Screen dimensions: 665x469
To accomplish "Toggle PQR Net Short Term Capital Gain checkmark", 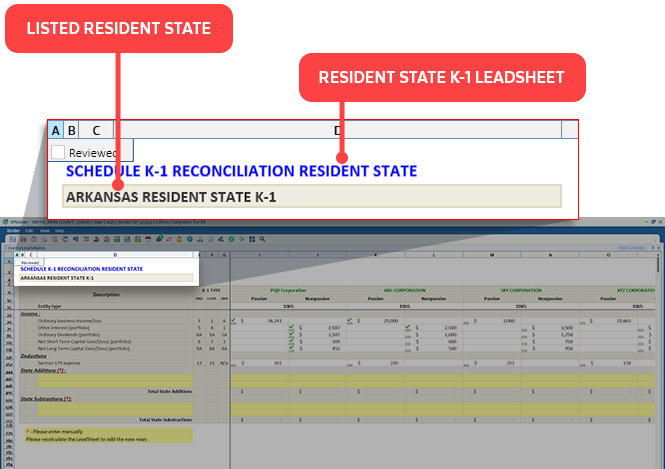I will point(291,341).
